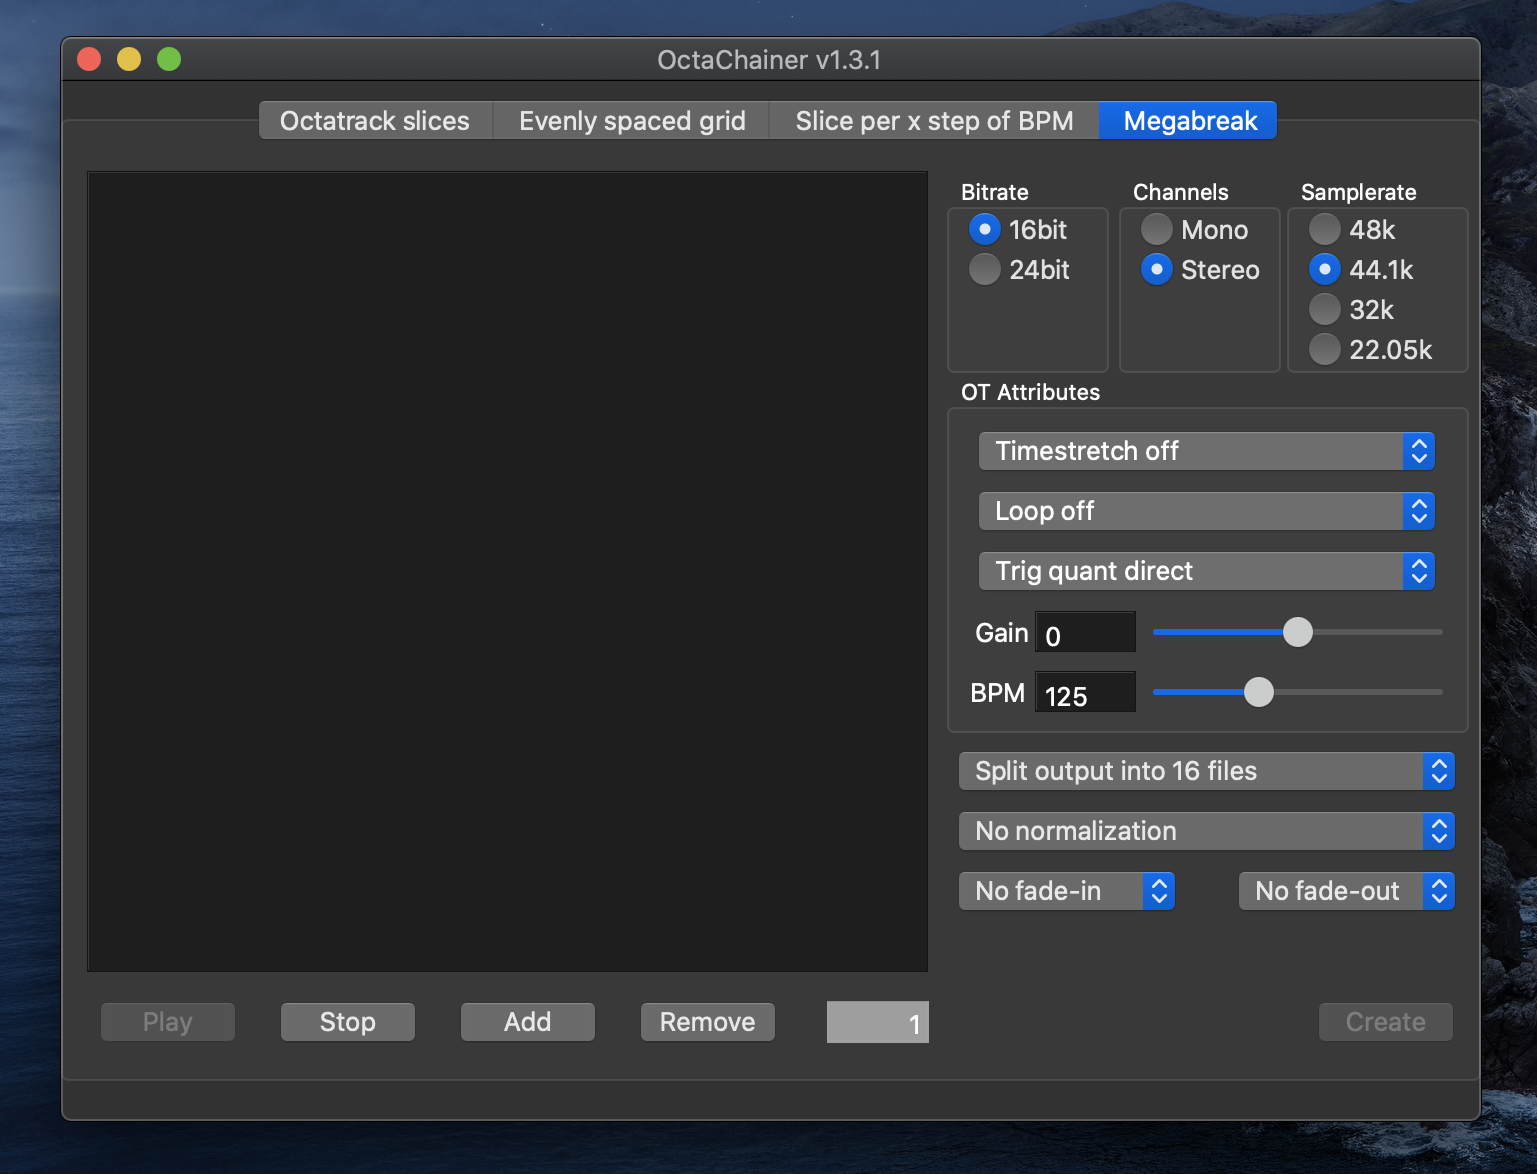
Task: Expand the Loop off dropdown
Action: 1206,511
